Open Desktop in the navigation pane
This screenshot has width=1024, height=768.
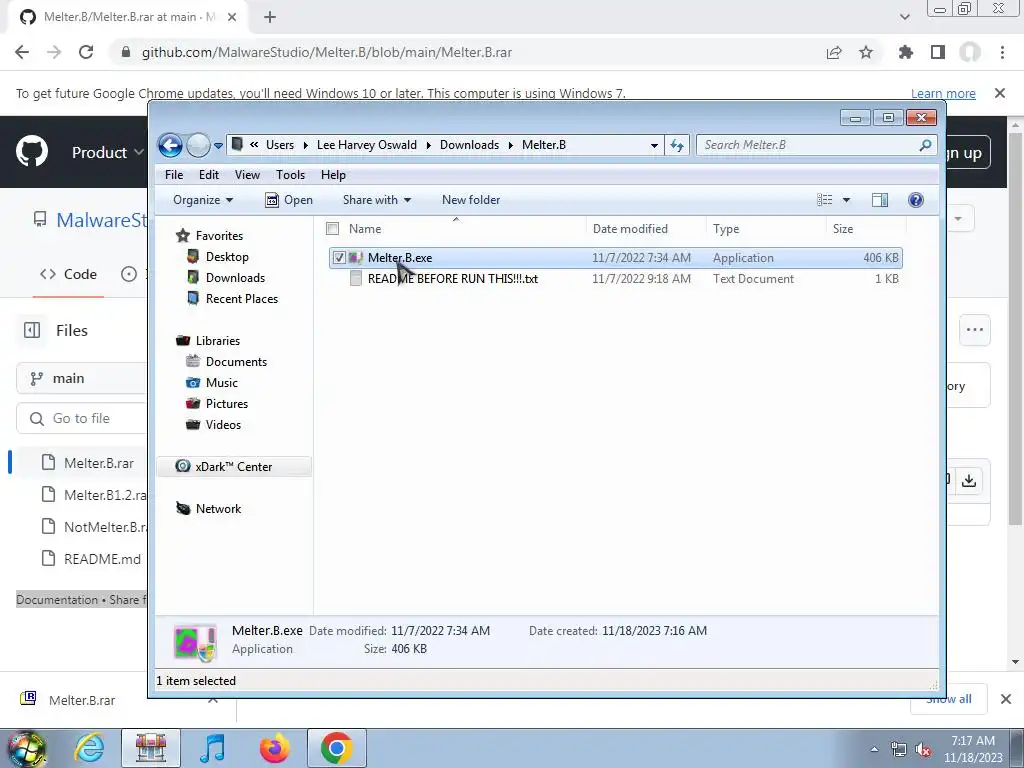227,257
